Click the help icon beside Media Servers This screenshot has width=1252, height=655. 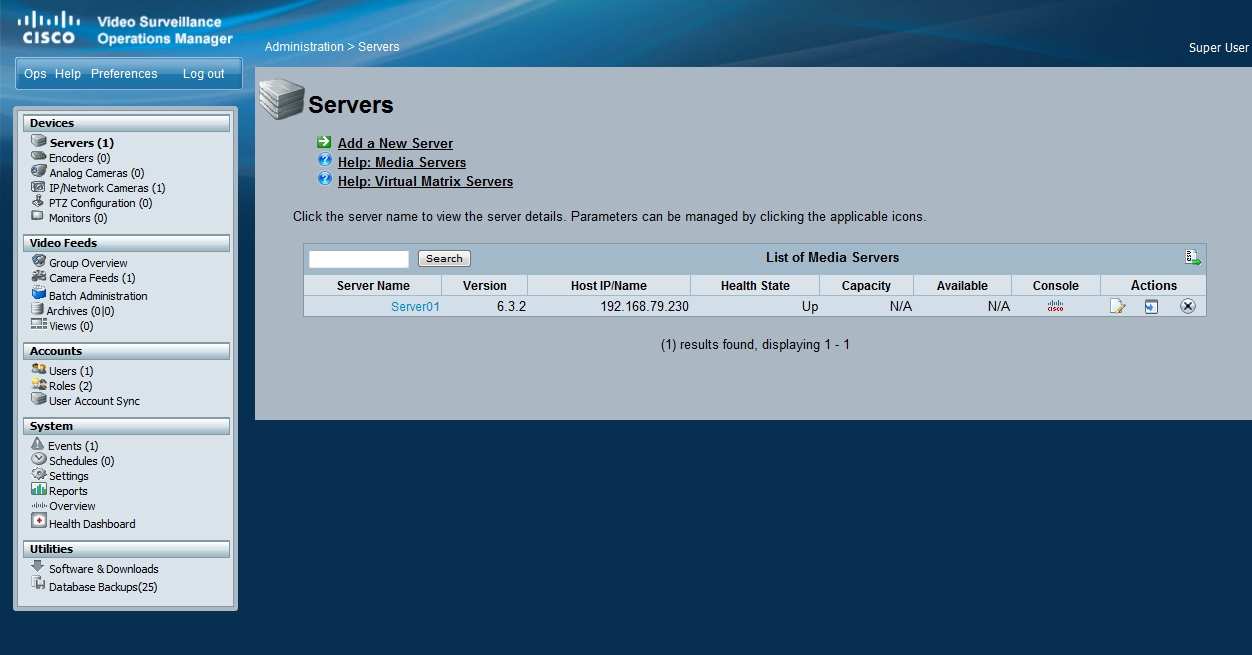click(324, 160)
